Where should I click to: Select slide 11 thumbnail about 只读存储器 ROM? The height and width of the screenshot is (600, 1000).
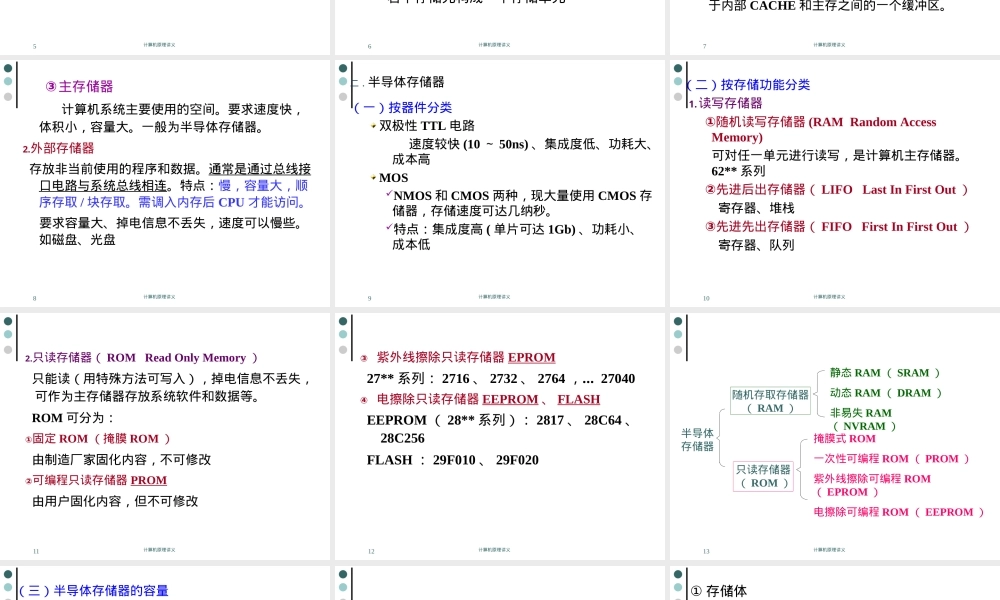(165, 436)
